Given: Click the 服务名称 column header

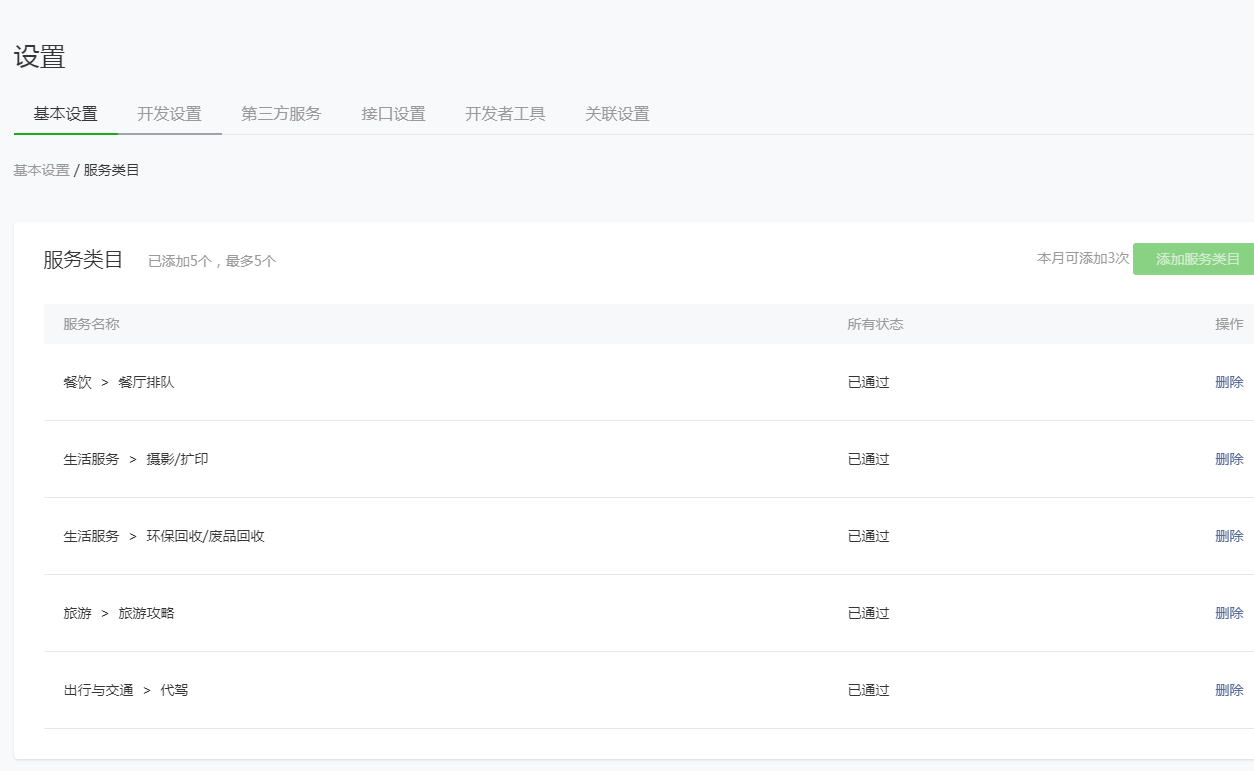Looking at the screenshot, I should 91,324.
